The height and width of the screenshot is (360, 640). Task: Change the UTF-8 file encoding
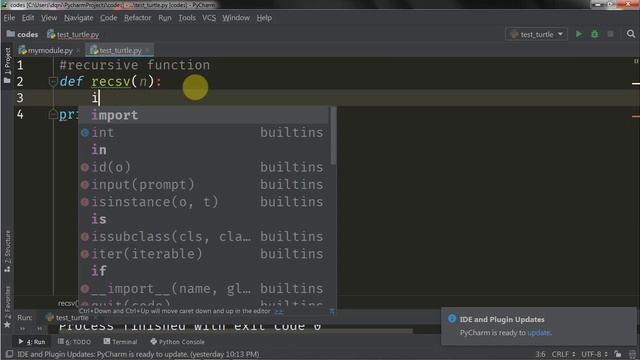tap(594, 354)
